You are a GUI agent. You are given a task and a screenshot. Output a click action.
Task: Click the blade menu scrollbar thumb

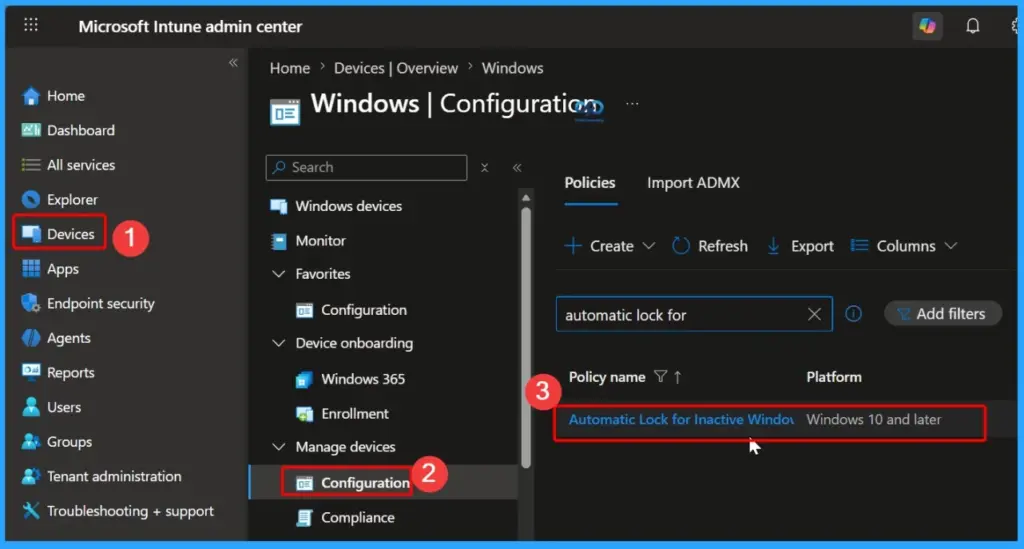coord(526,337)
